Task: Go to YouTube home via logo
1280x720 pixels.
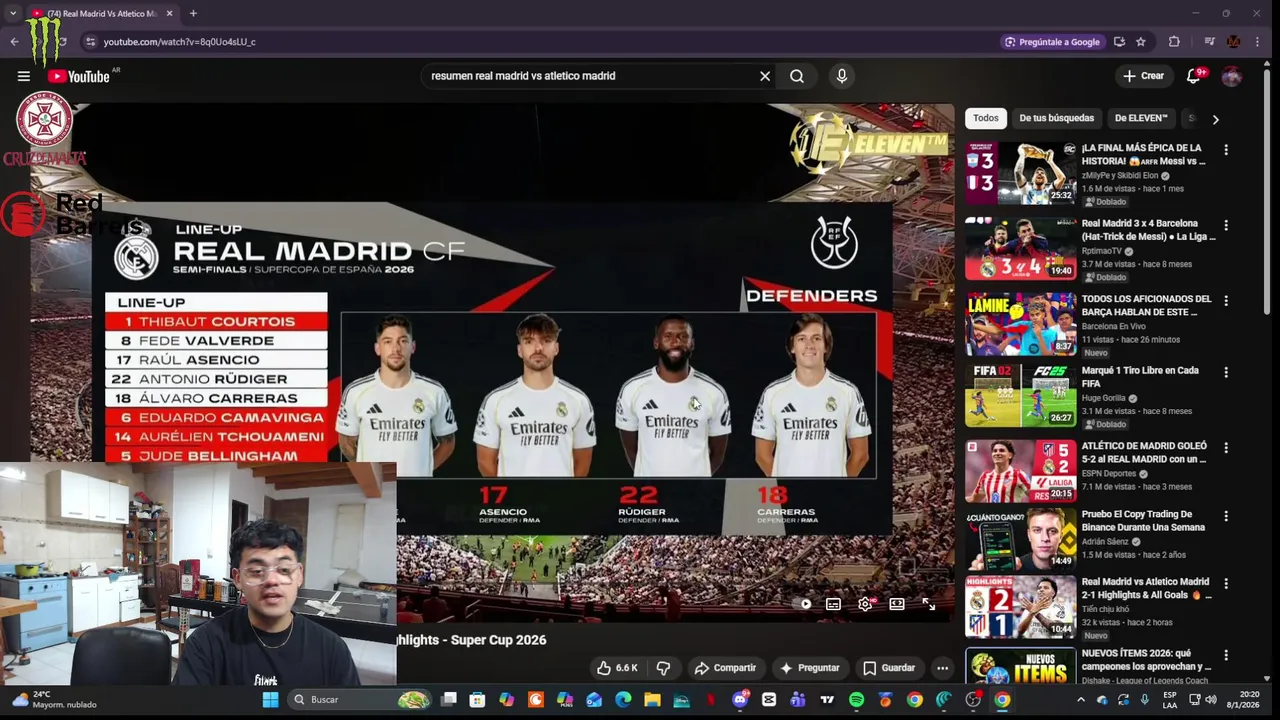Action: point(78,76)
